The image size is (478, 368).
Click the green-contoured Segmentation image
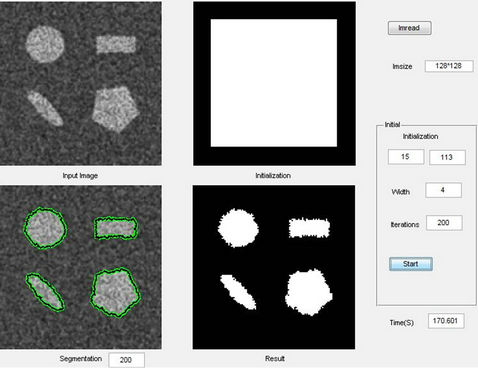pyautogui.click(x=81, y=267)
